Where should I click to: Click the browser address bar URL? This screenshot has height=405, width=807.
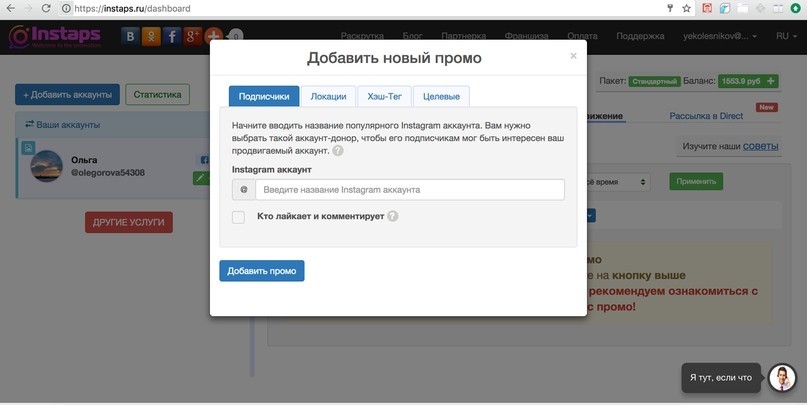click(x=132, y=8)
